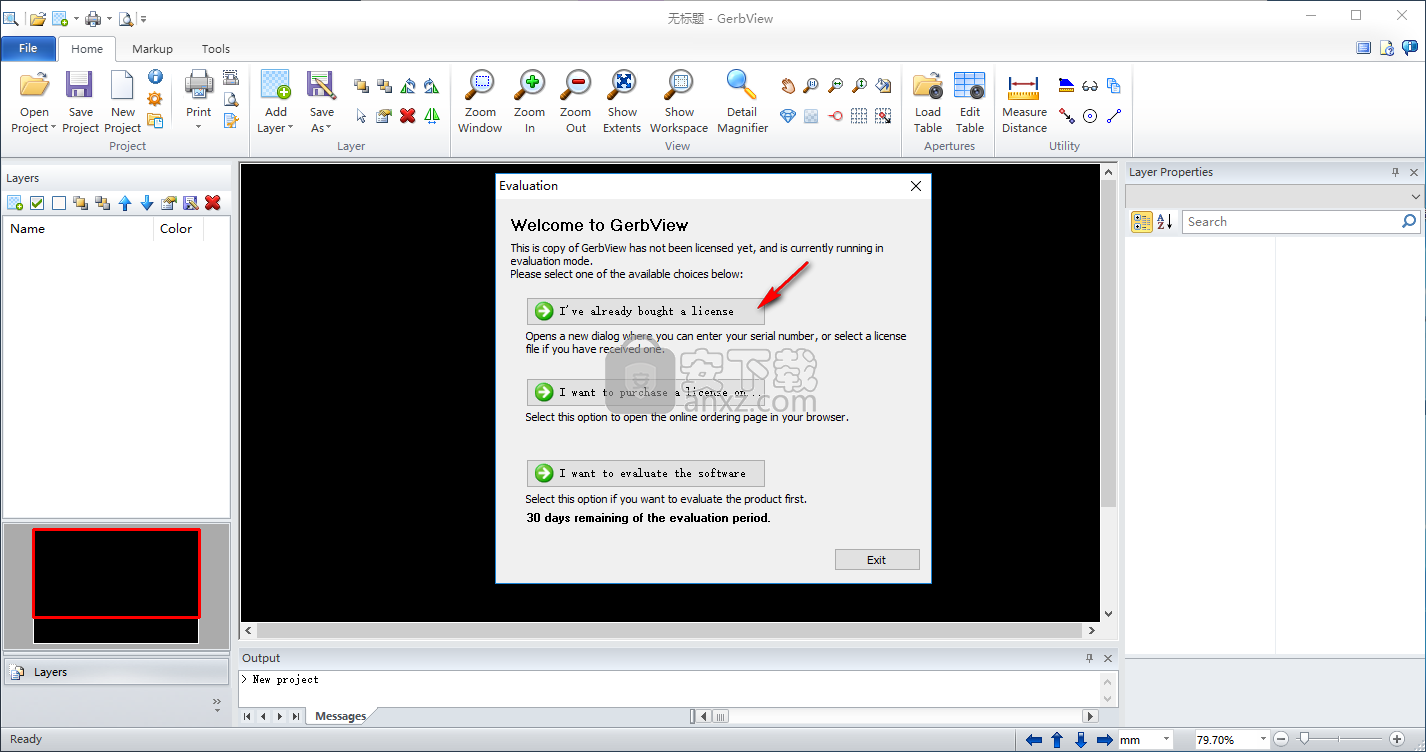This screenshot has height=752, width=1426.
Task: Click the overview thumbnail preview
Action: coord(116,586)
